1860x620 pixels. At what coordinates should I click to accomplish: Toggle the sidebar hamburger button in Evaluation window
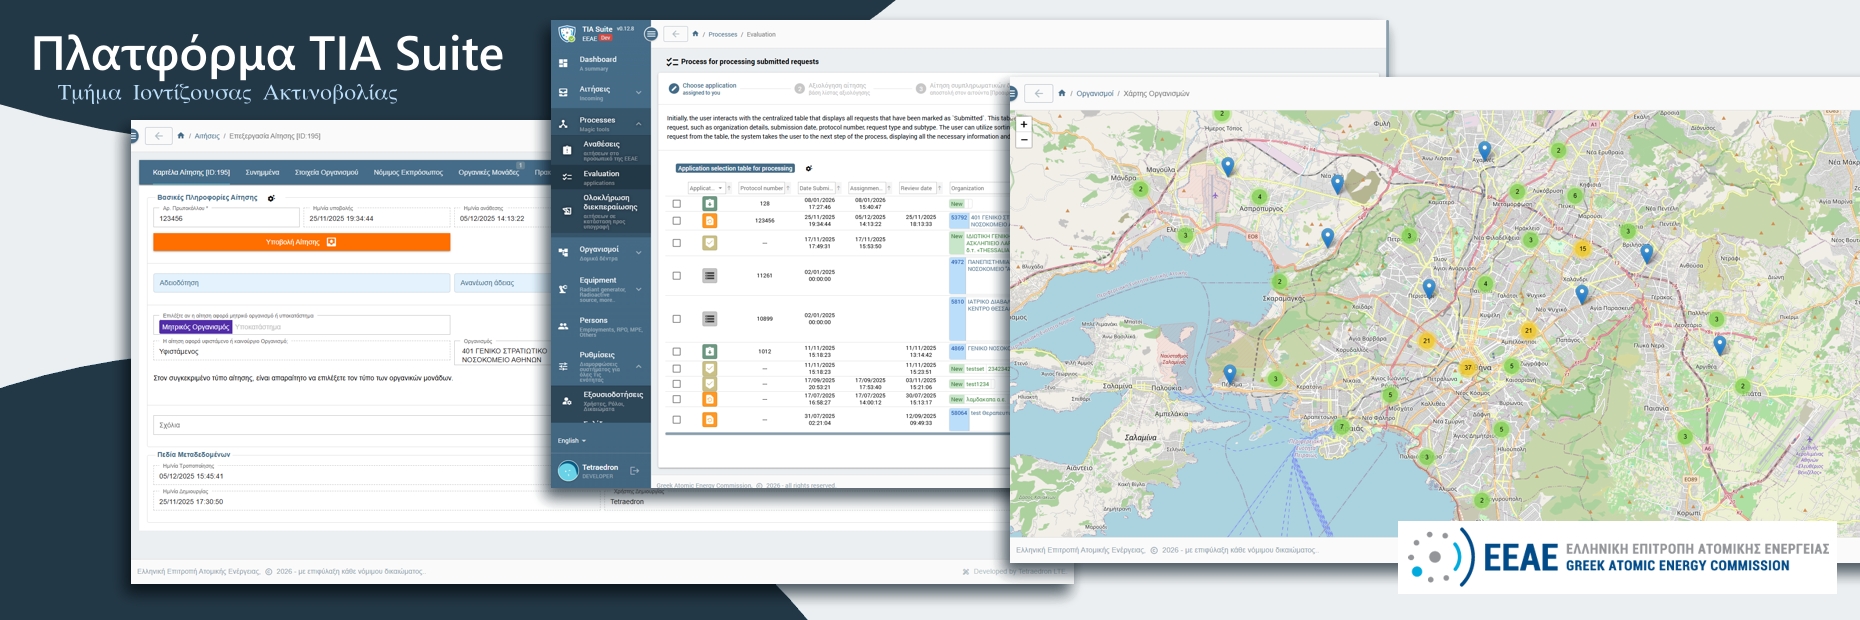coord(651,34)
